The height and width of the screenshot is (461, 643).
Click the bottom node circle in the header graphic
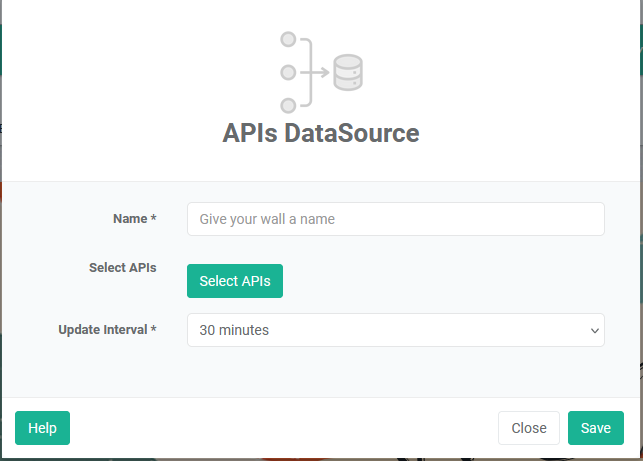point(288,105)
